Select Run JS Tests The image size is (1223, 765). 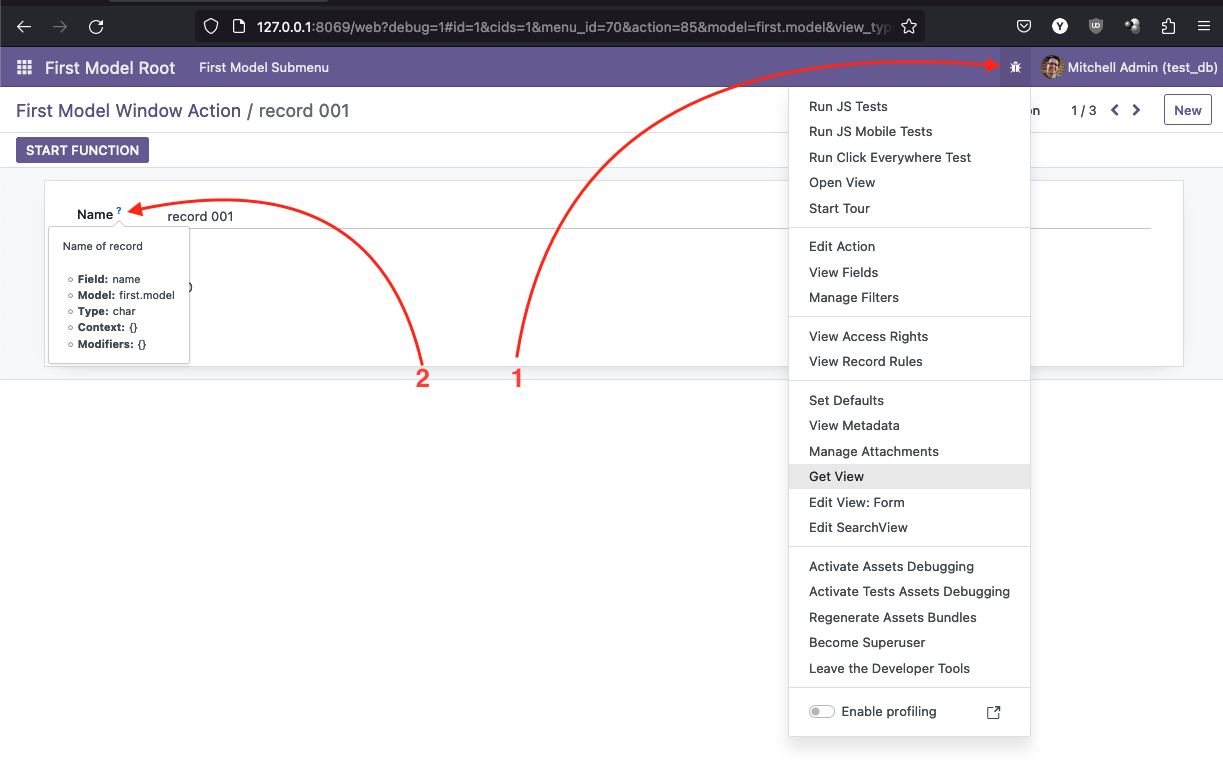tap(848, 106)
